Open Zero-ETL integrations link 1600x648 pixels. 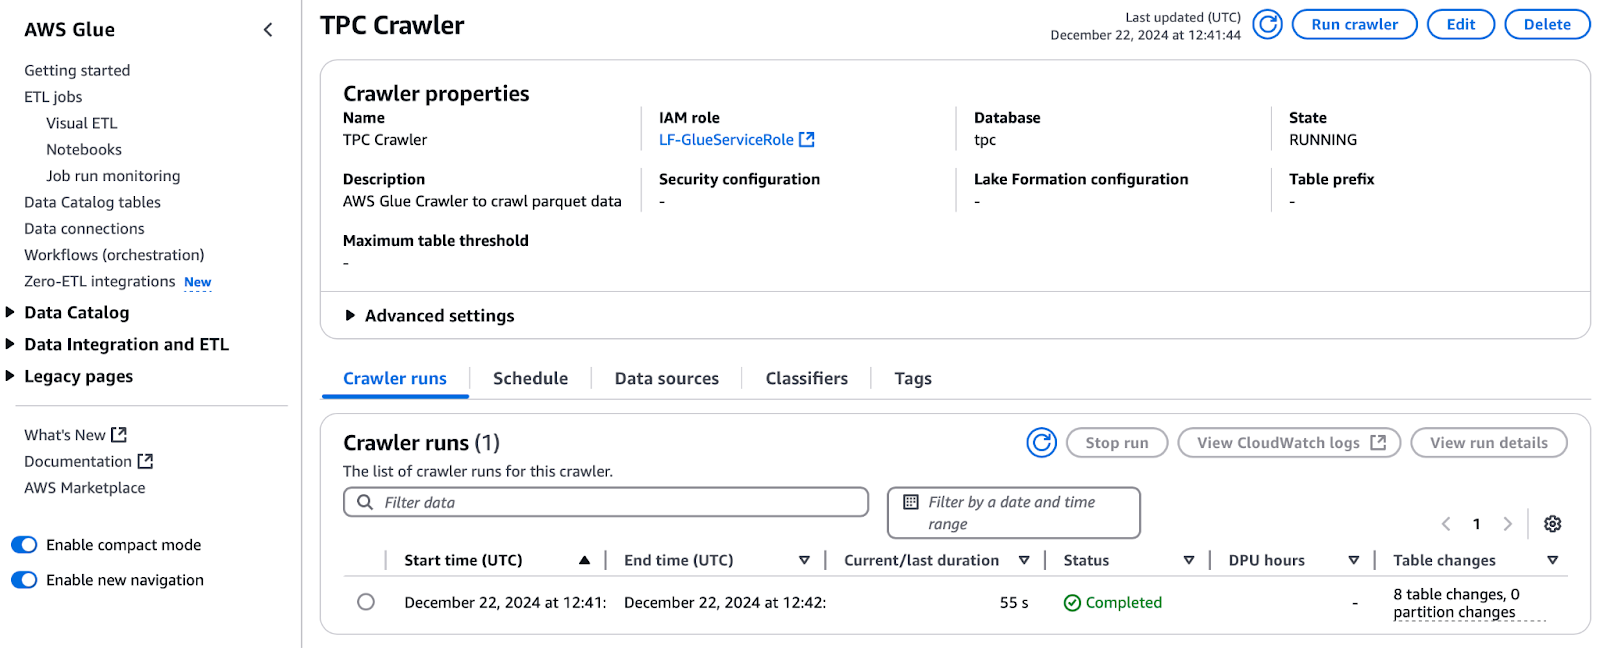(100, 282)
